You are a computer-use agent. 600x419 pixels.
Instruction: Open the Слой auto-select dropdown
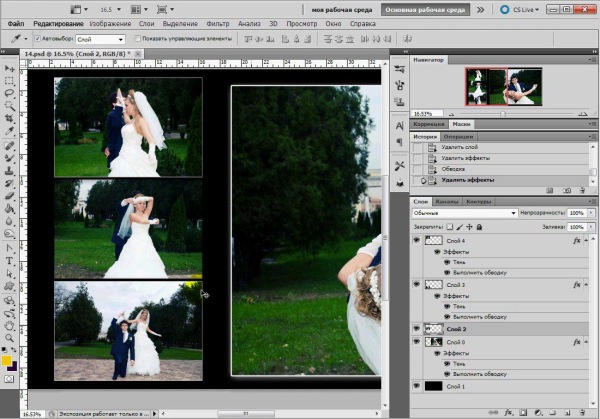(x=100, y=39)
